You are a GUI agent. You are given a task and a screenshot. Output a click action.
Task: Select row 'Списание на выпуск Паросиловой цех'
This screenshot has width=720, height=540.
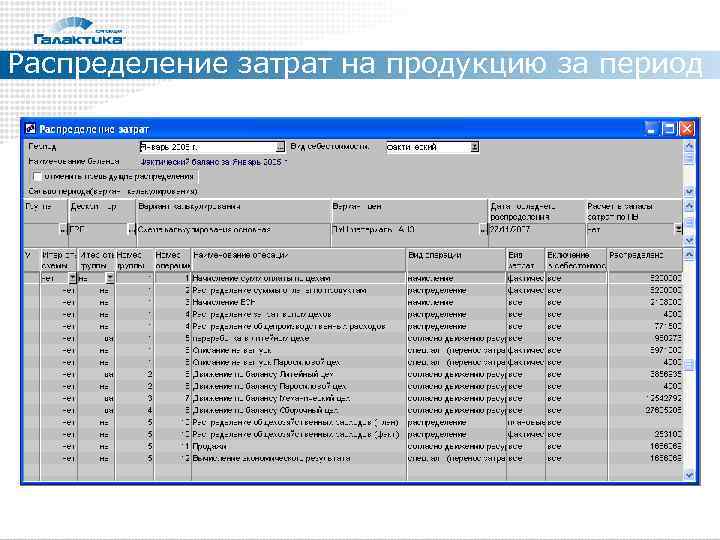353,362
